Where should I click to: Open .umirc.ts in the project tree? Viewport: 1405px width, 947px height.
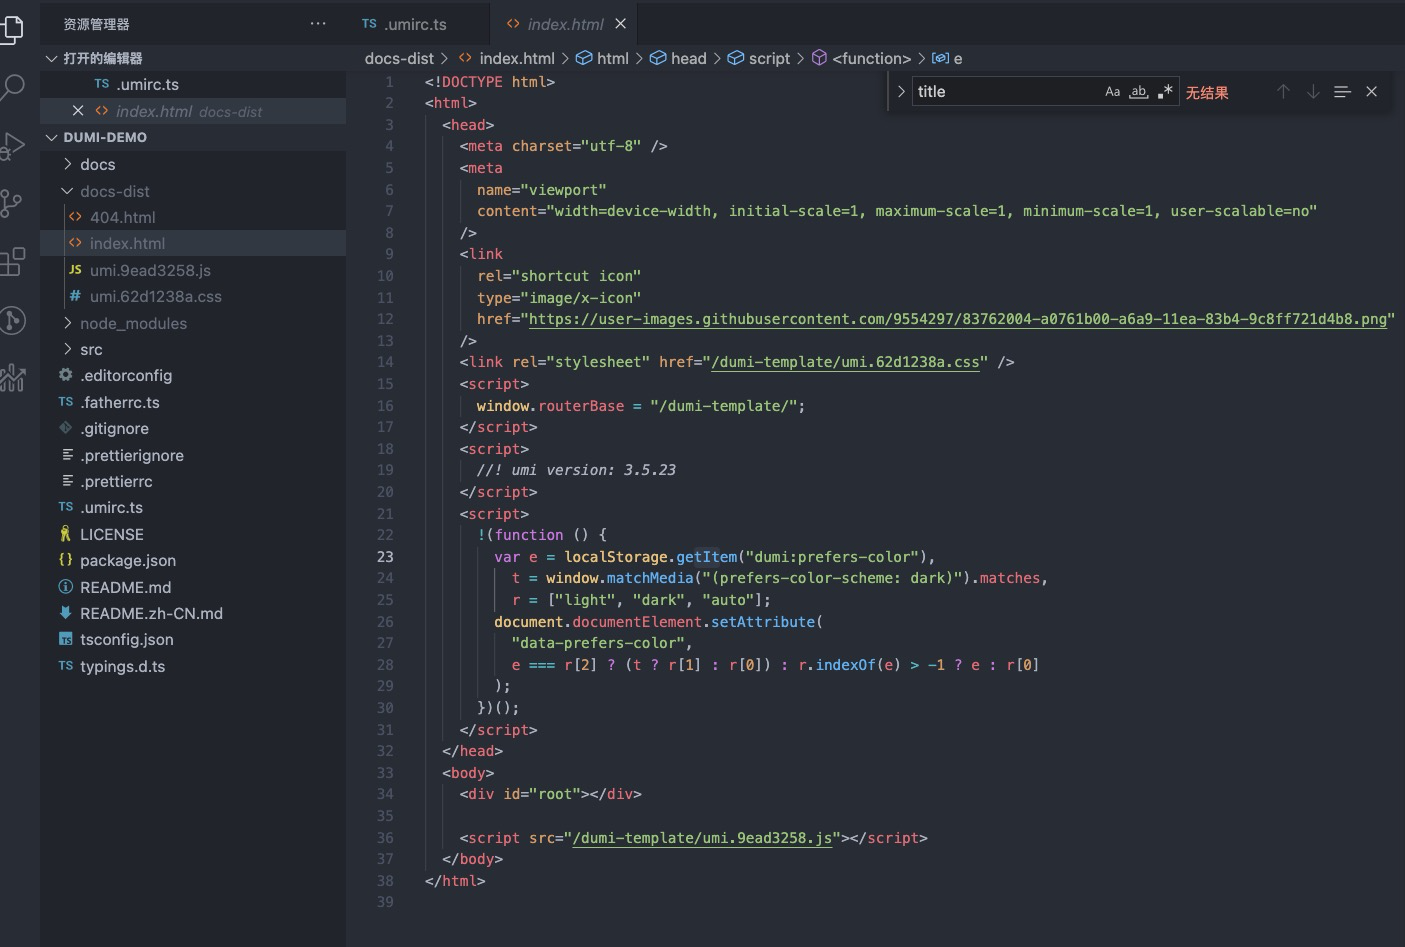(193, 507)
